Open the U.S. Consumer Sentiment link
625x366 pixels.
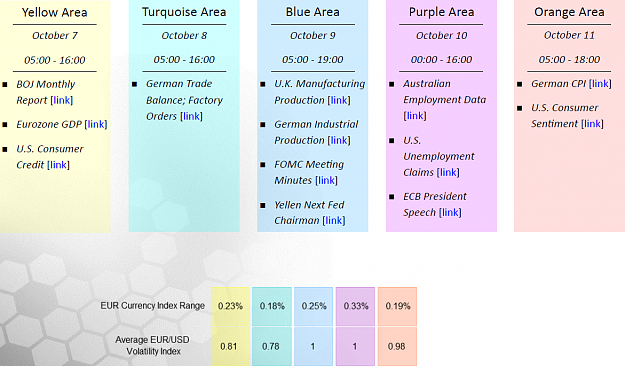click(592, 124)
